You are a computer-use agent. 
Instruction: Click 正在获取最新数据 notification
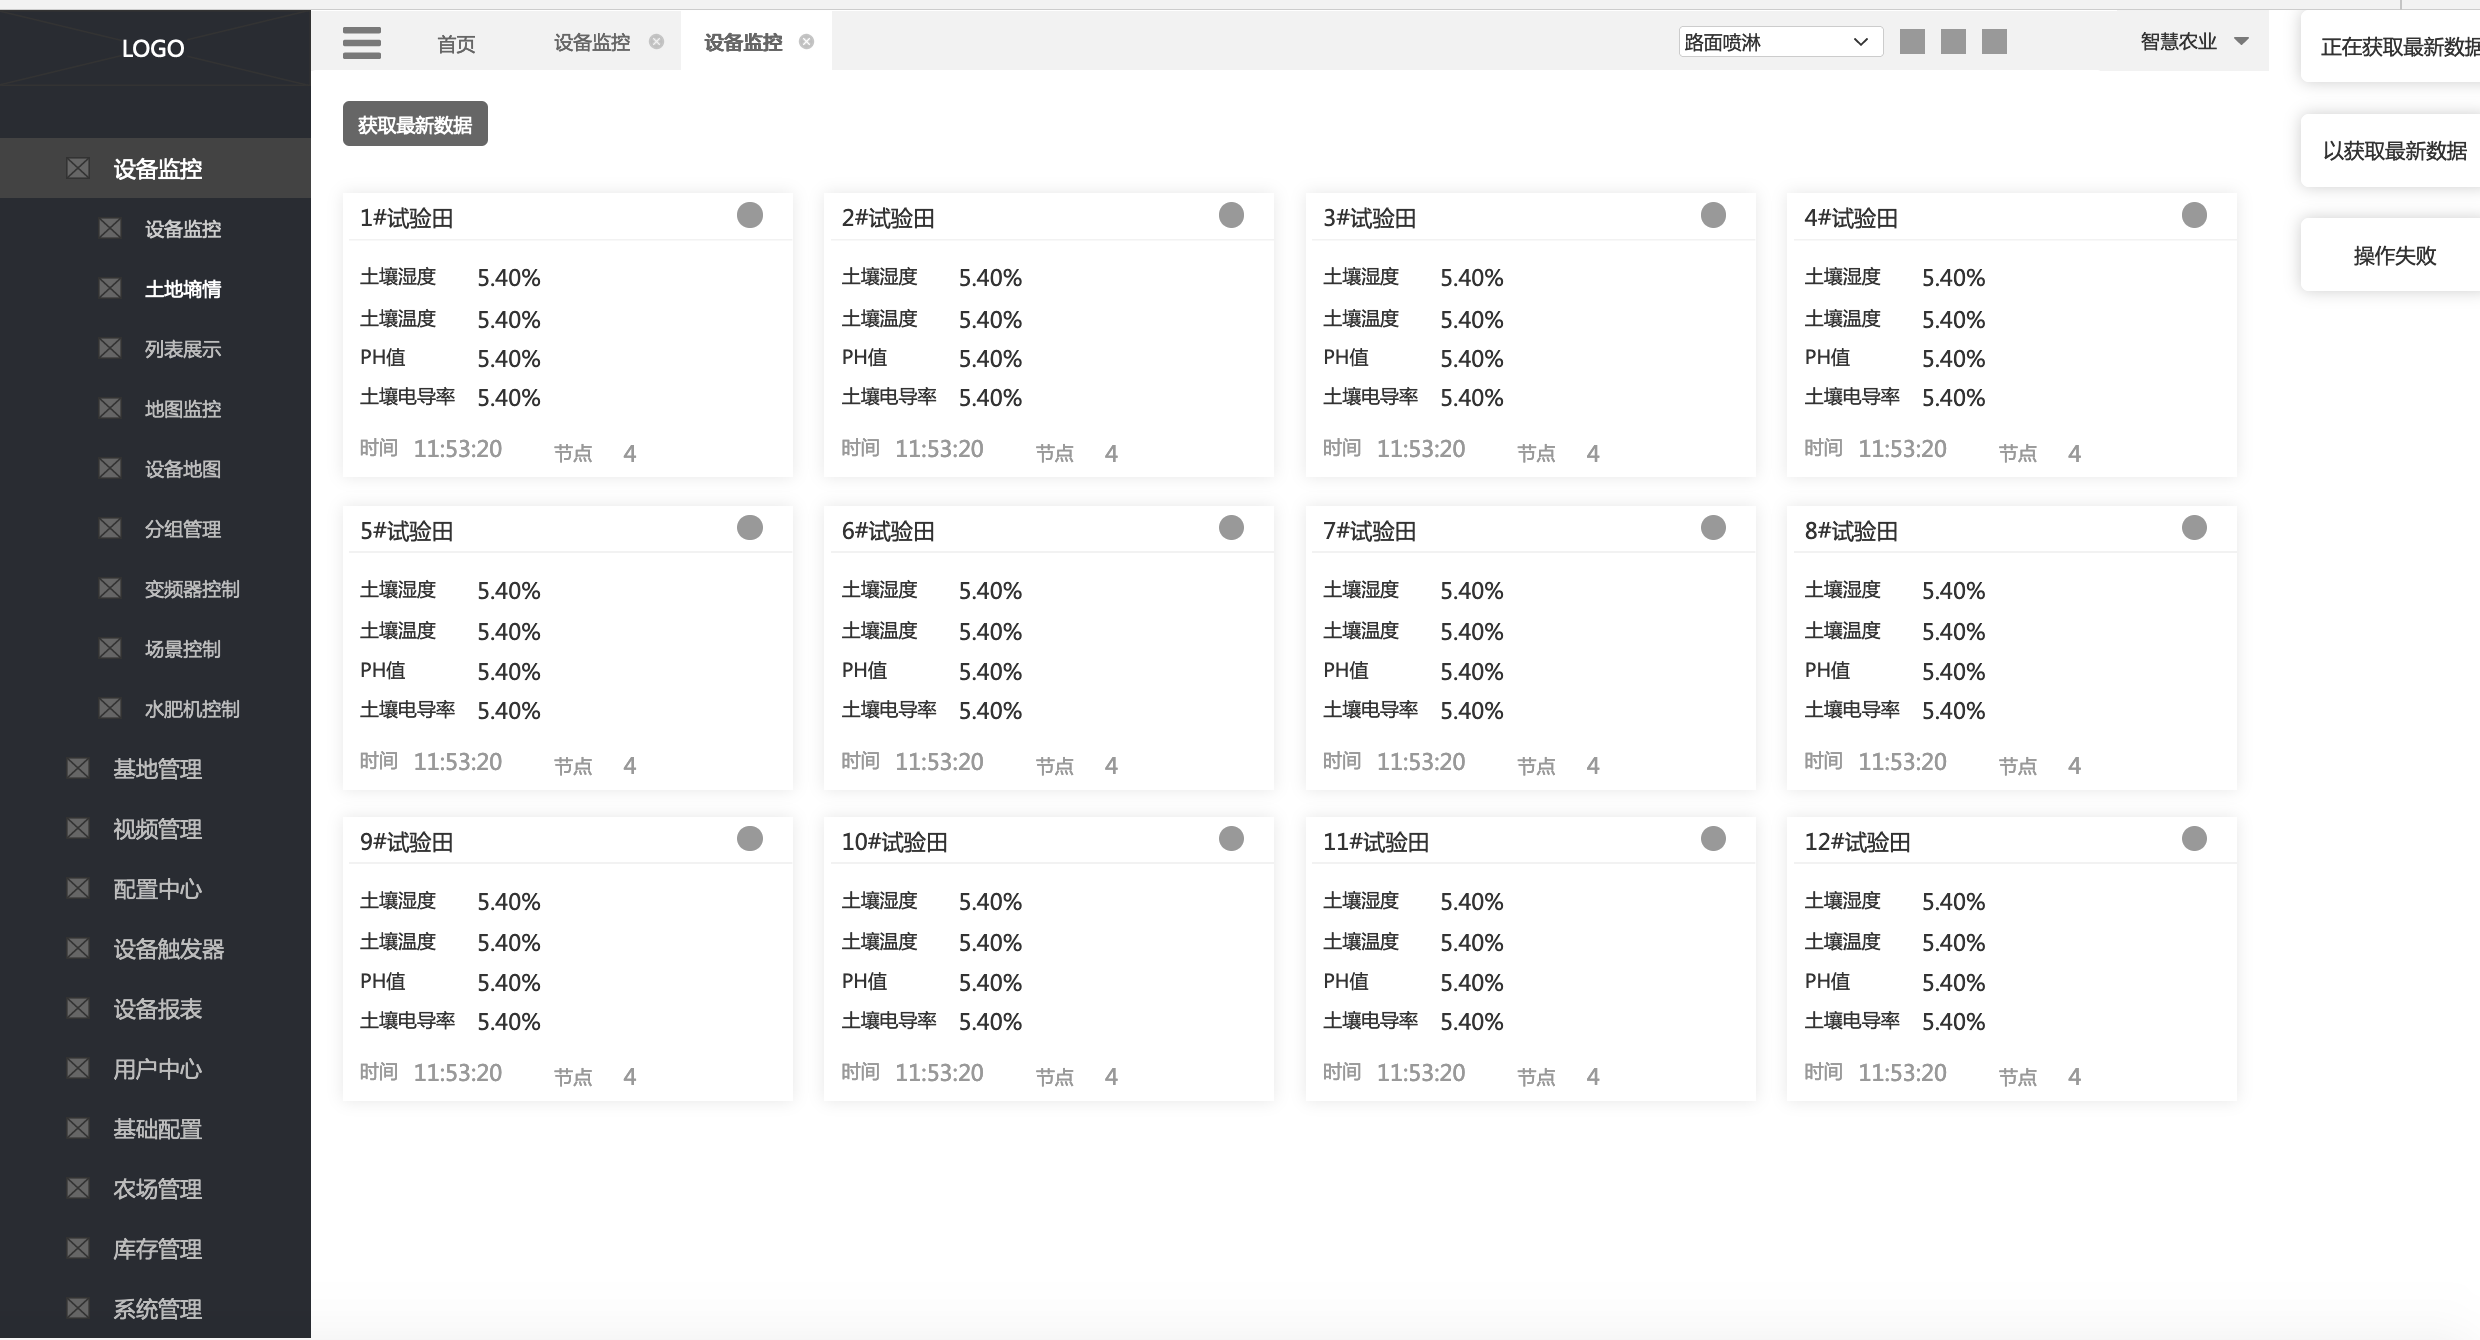click(2390, 47)
